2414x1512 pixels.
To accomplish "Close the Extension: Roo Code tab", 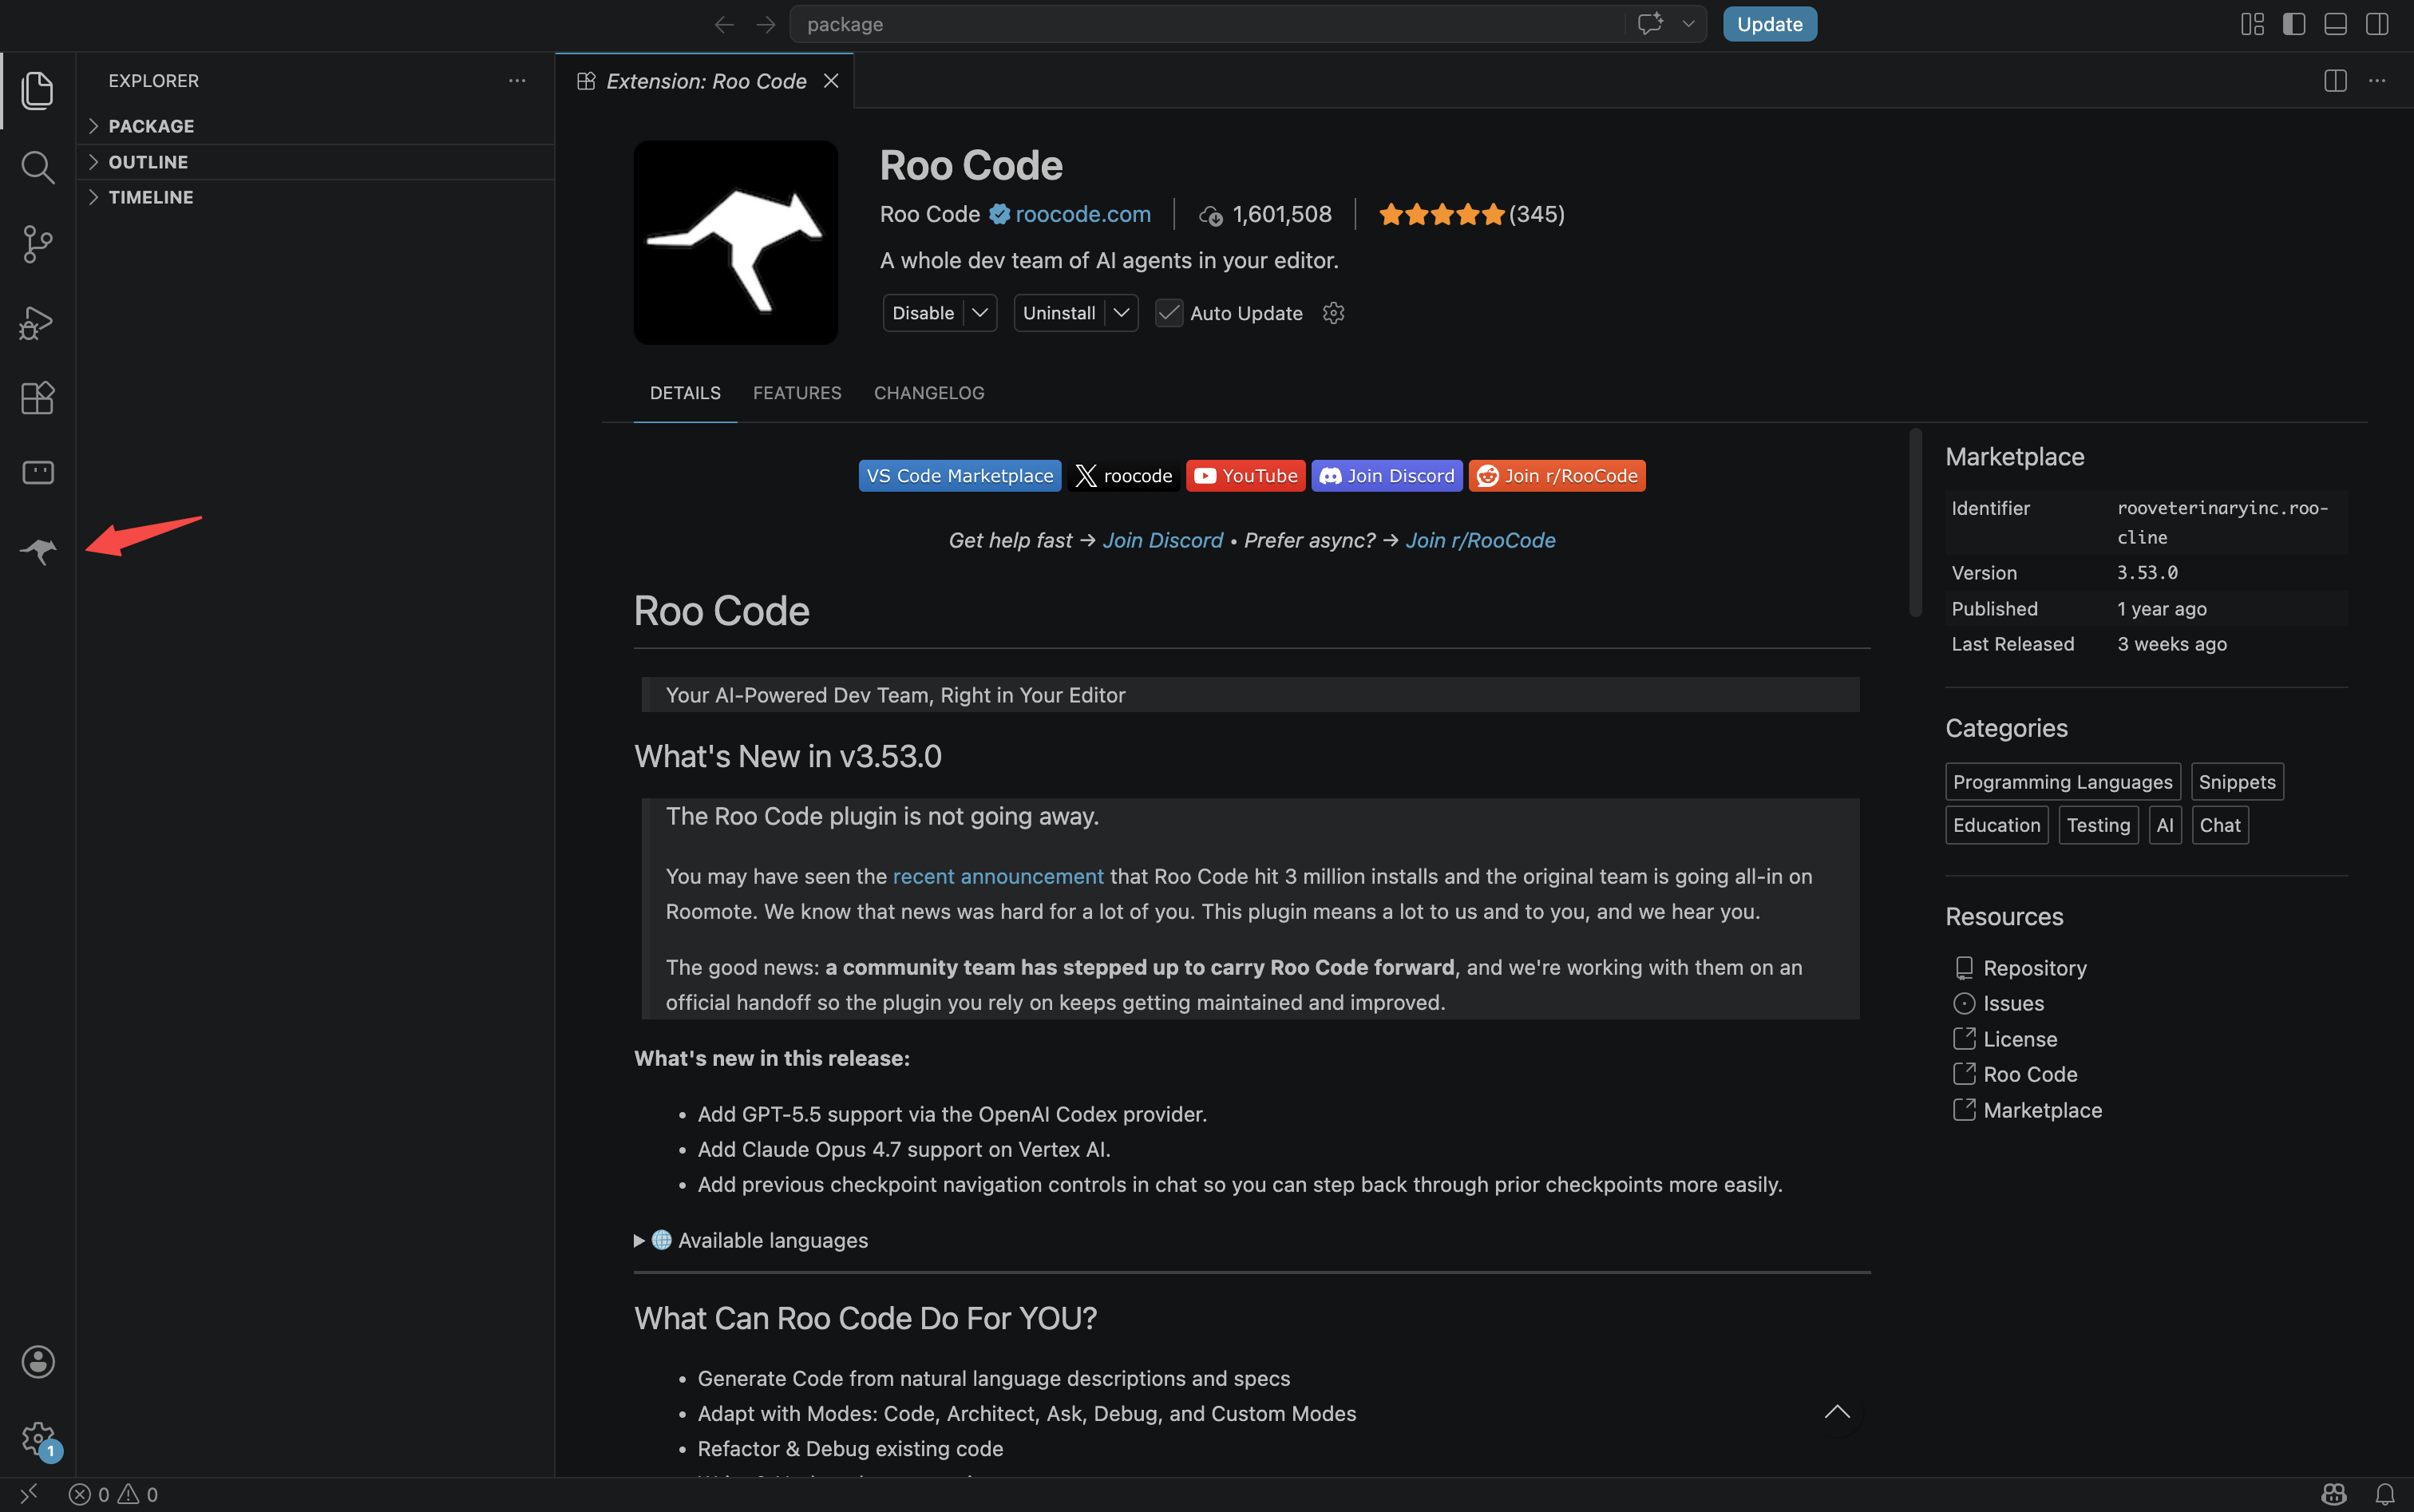I will (x=831, y=81).
